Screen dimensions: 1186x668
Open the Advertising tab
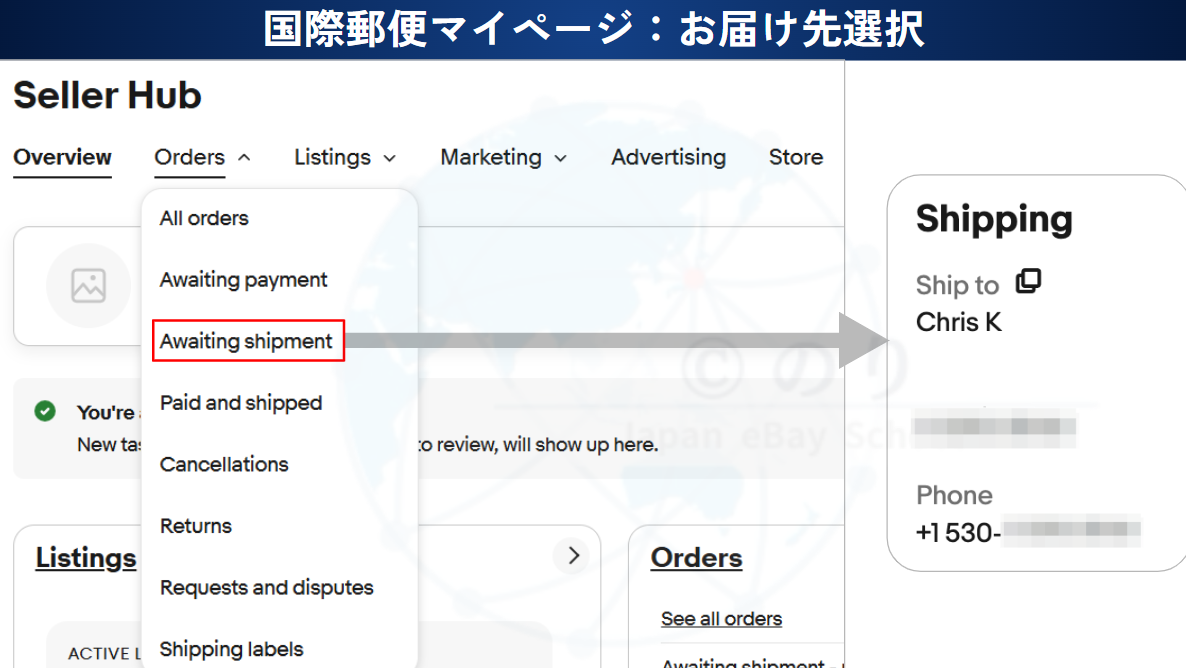point(668,158)
